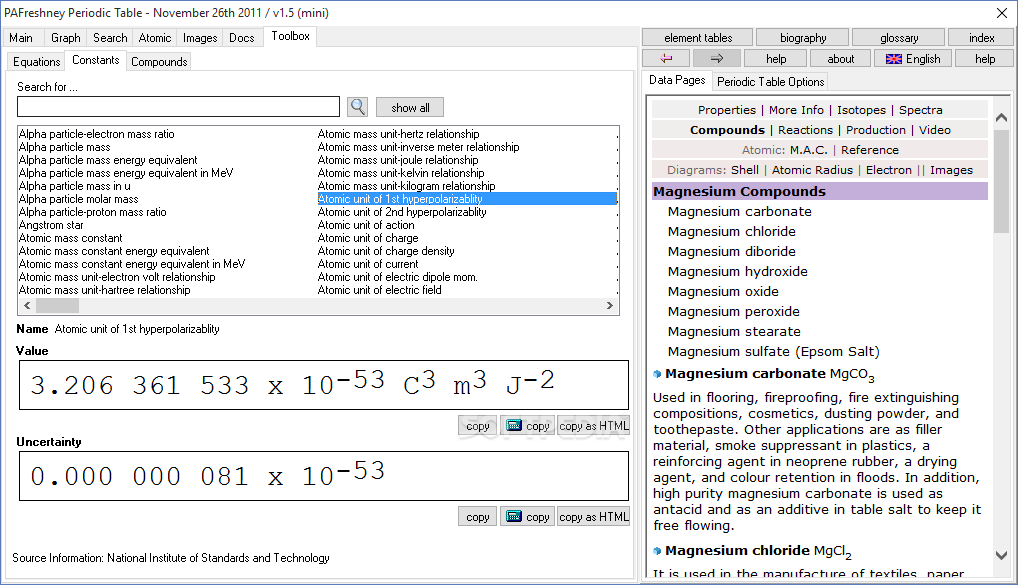
Task: Click the data page scrollbar up arrow
Action: pyautogui.click(x=1001, y=118)
